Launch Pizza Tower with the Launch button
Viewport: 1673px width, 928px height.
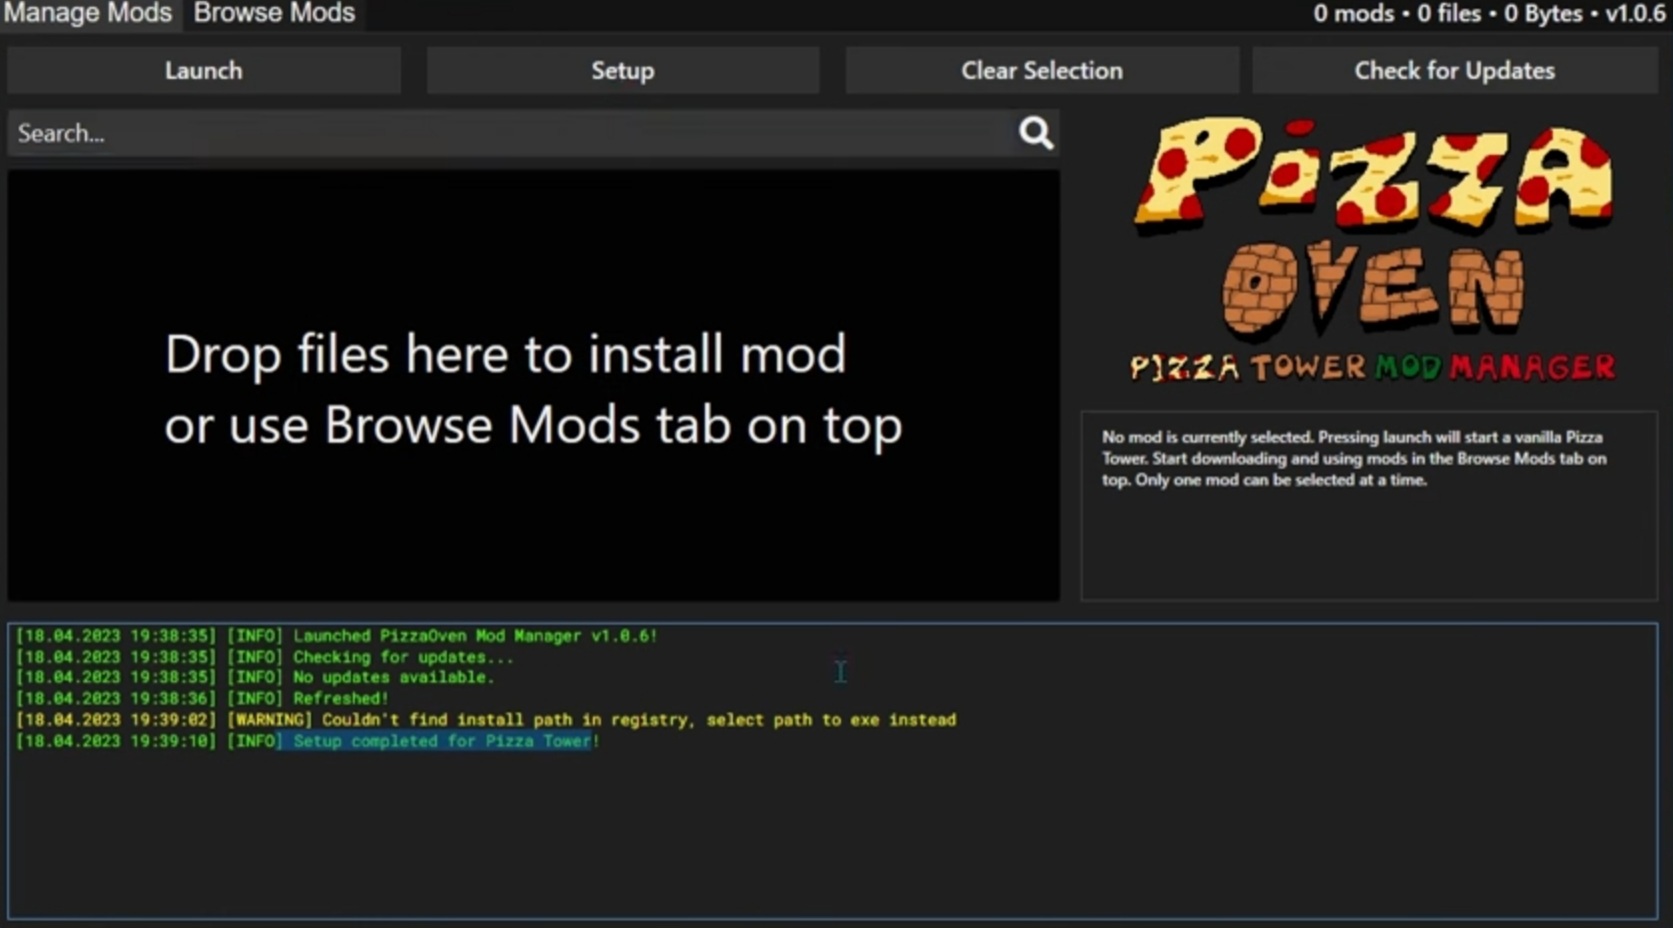tap(204, 71)
